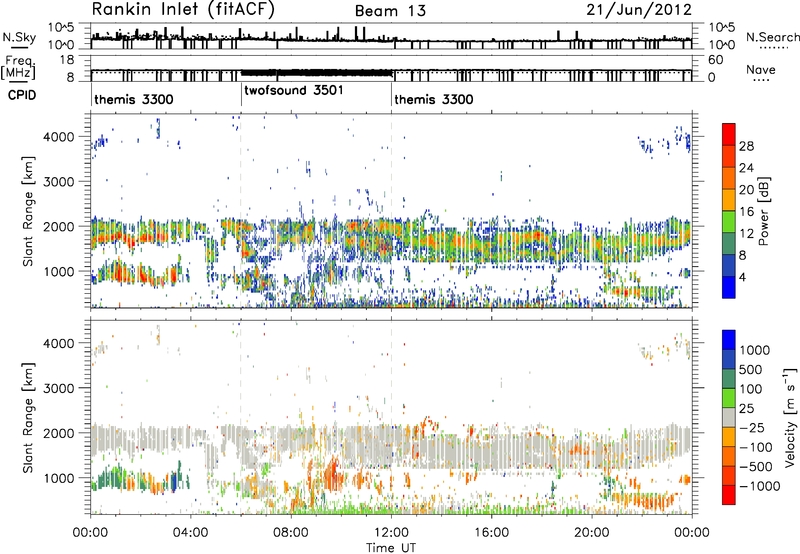
Task: Click the second 'themis 3300' label after 12:00
Action: pyautogui.click(x=434, y=99)
